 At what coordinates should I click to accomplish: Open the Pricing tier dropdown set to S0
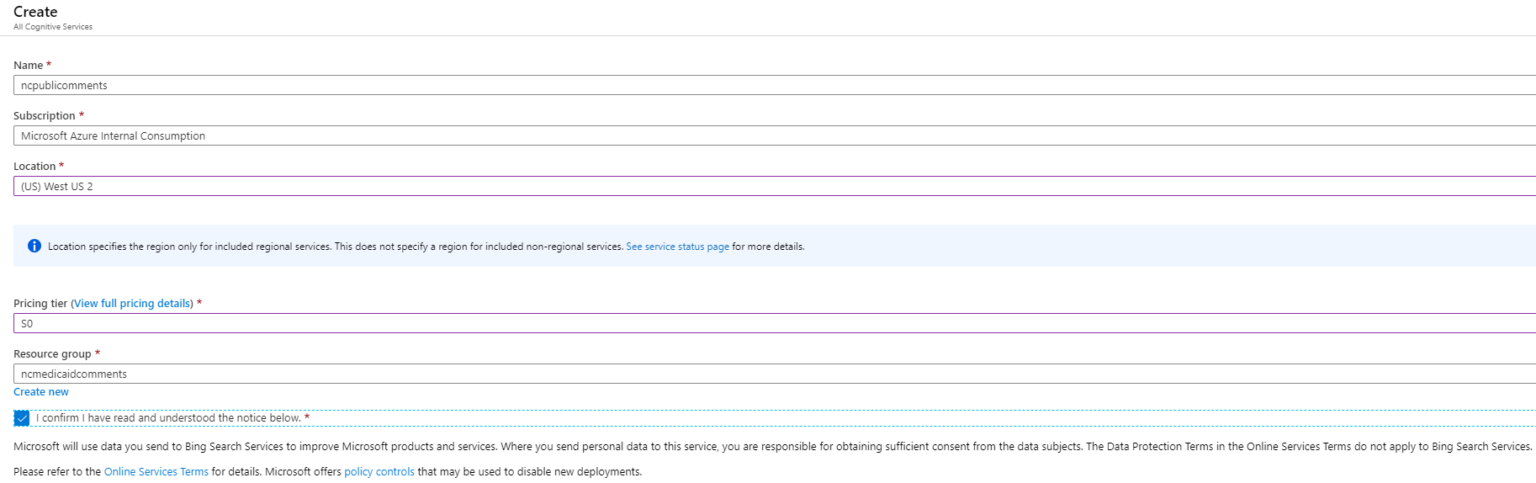[x=770, y=324]
